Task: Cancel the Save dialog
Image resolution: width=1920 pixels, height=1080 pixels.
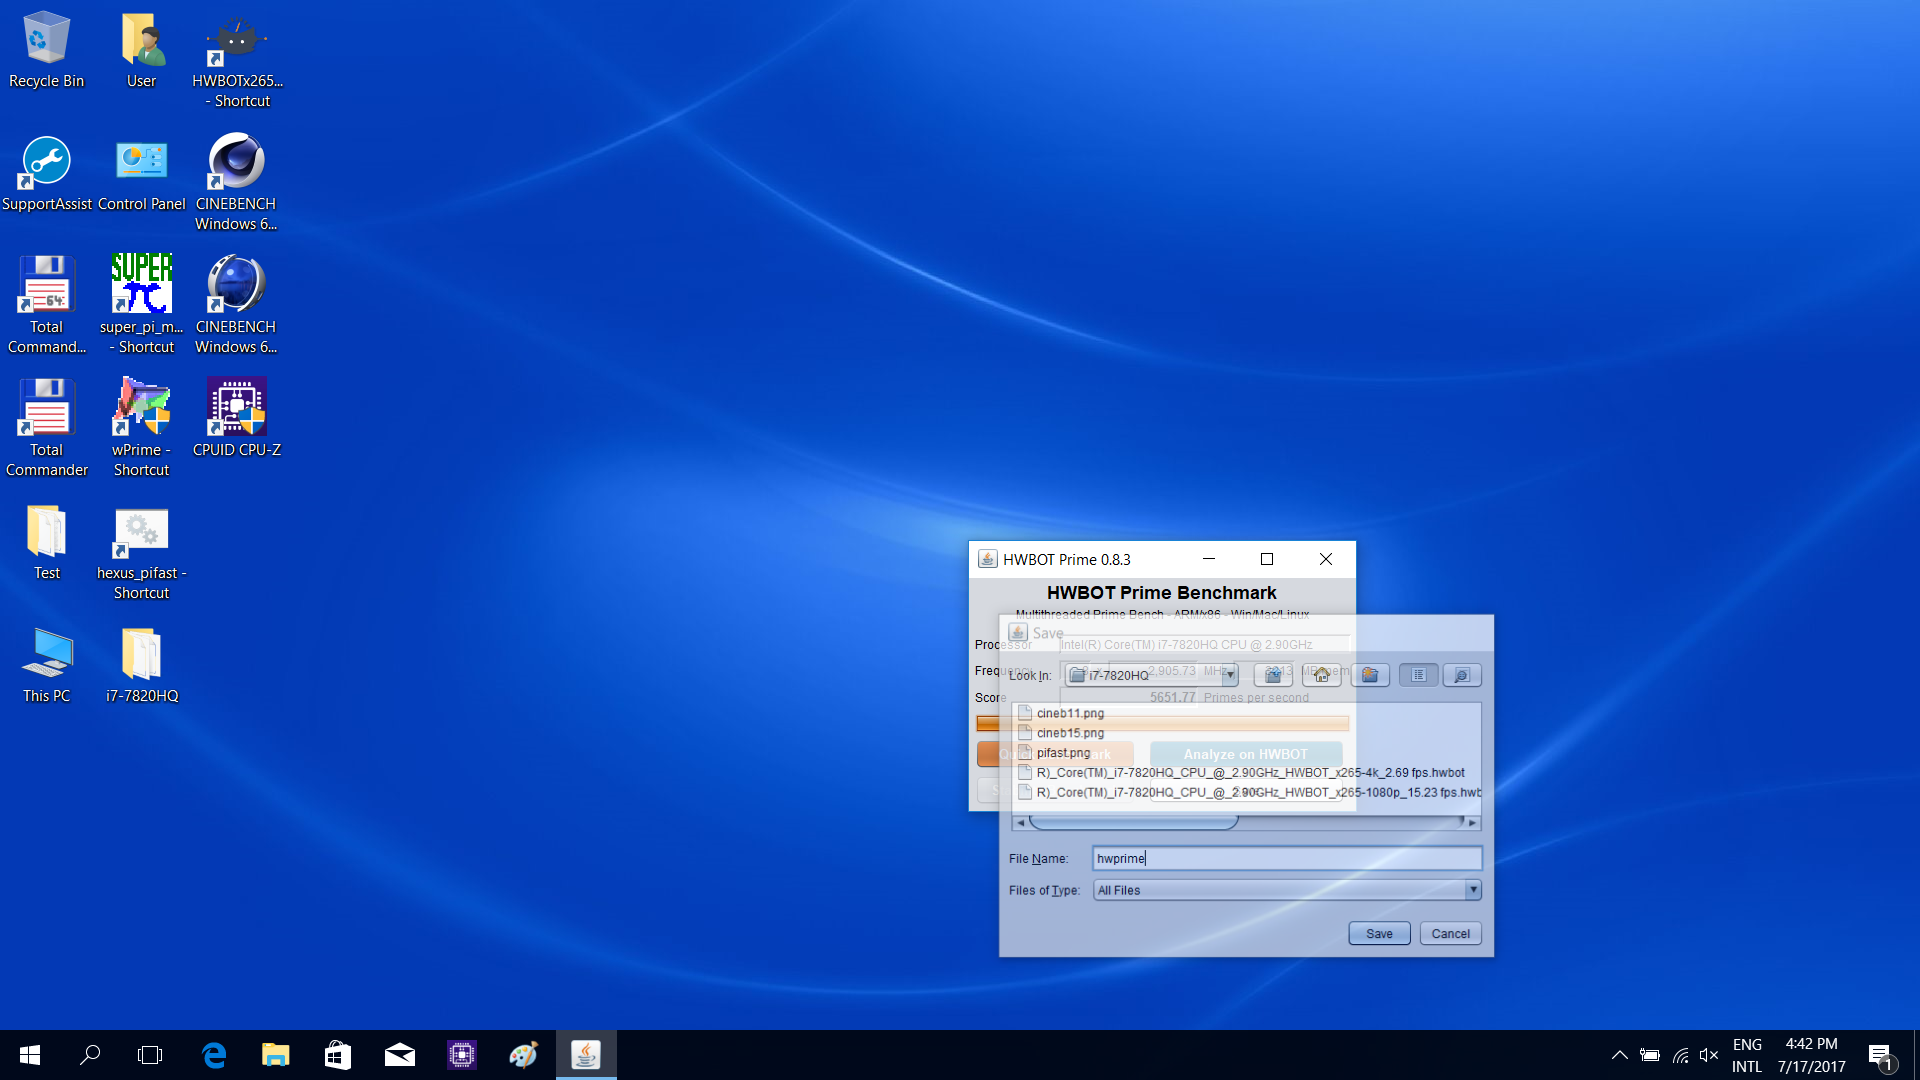Action: point(1450,933)
